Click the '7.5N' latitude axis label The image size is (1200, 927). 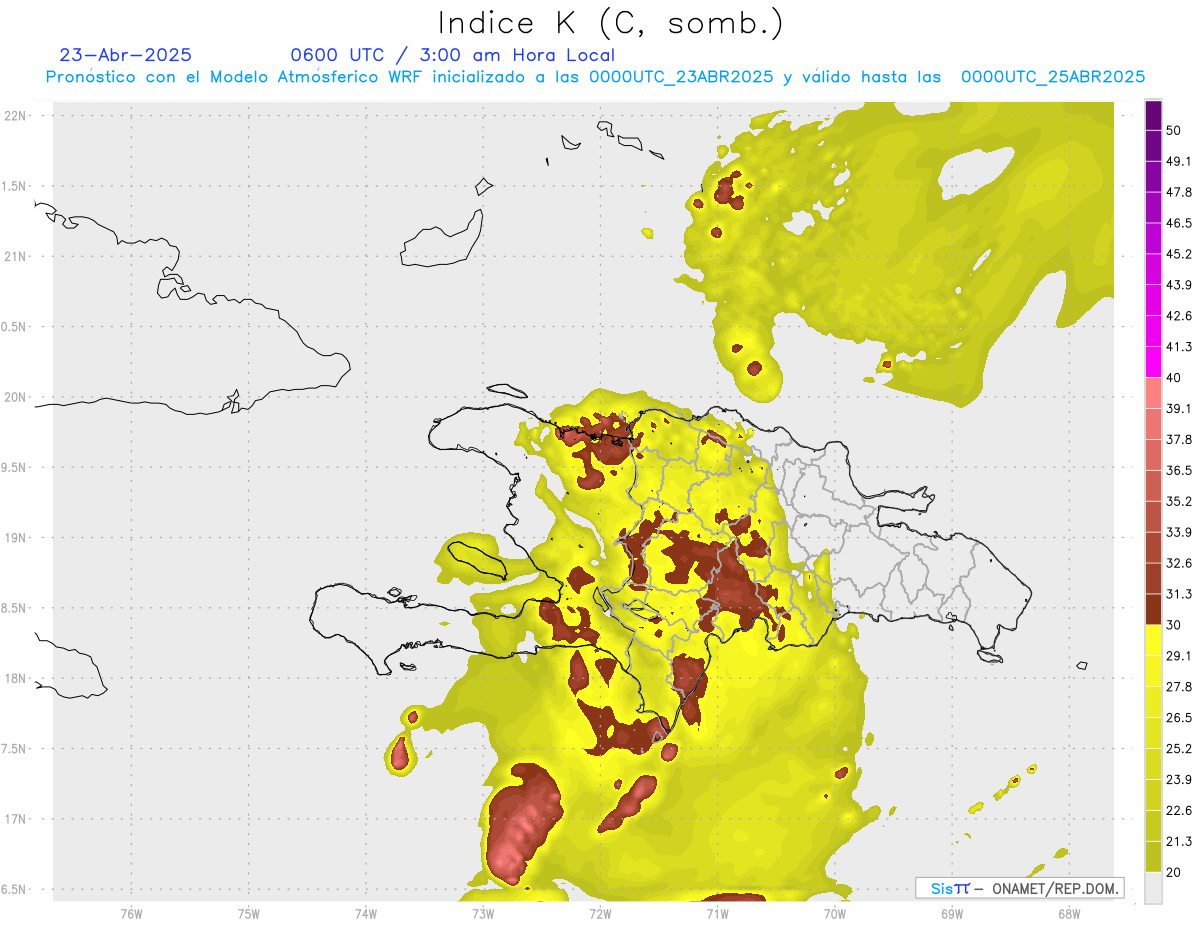click(x=15, y=749)
